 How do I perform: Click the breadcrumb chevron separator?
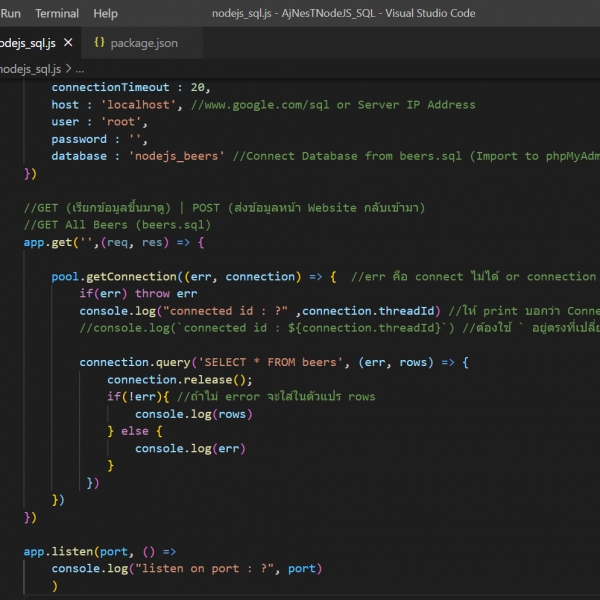point(67,69)
